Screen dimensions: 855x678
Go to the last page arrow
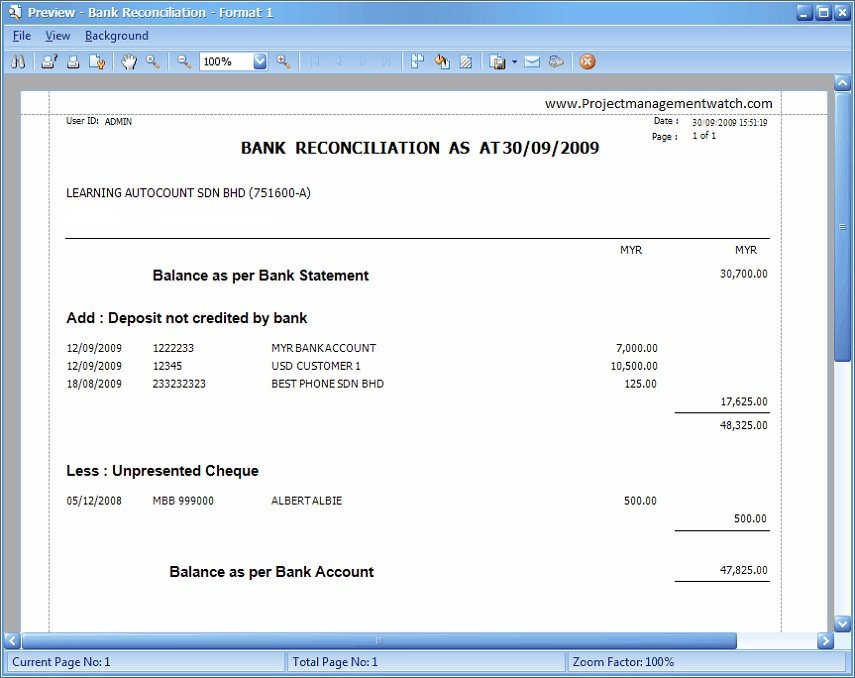387,62
